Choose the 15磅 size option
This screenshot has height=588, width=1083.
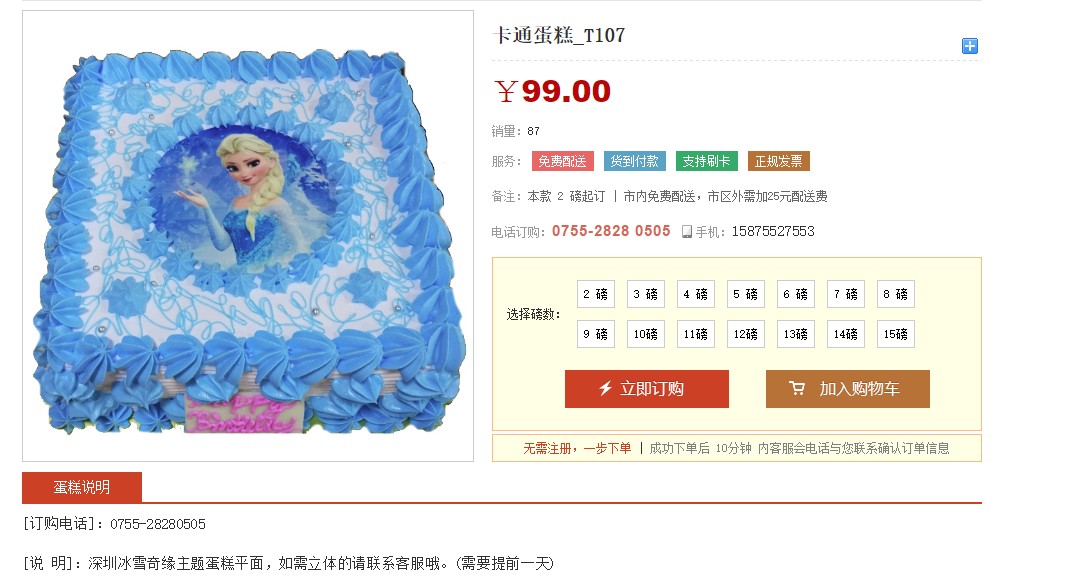tap(896, 334)
